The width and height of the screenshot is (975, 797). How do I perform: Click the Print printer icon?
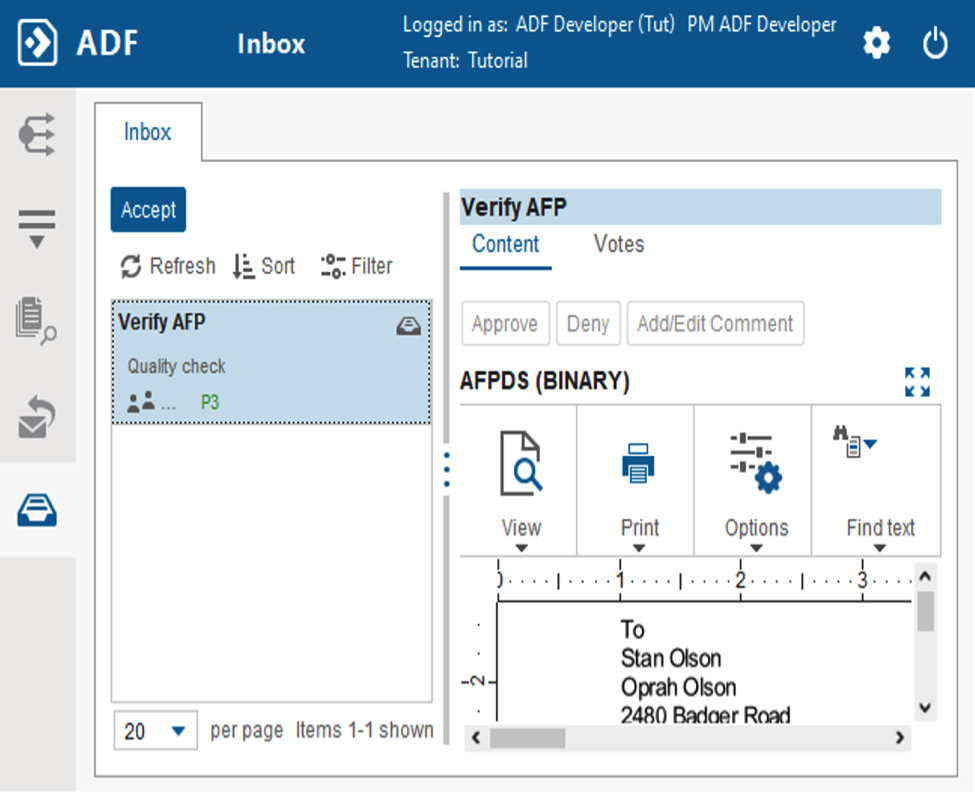(639, 464)
